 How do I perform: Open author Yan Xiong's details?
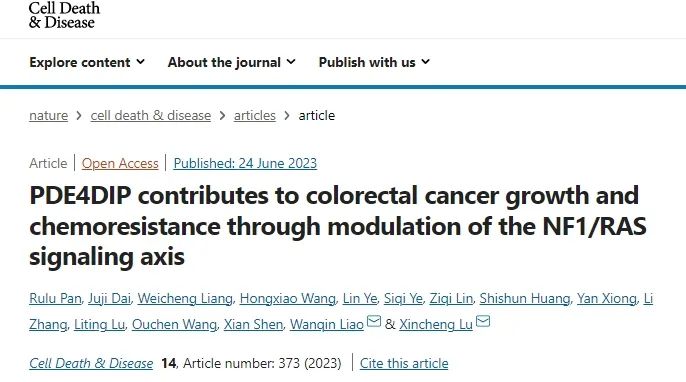pos(606,298)
